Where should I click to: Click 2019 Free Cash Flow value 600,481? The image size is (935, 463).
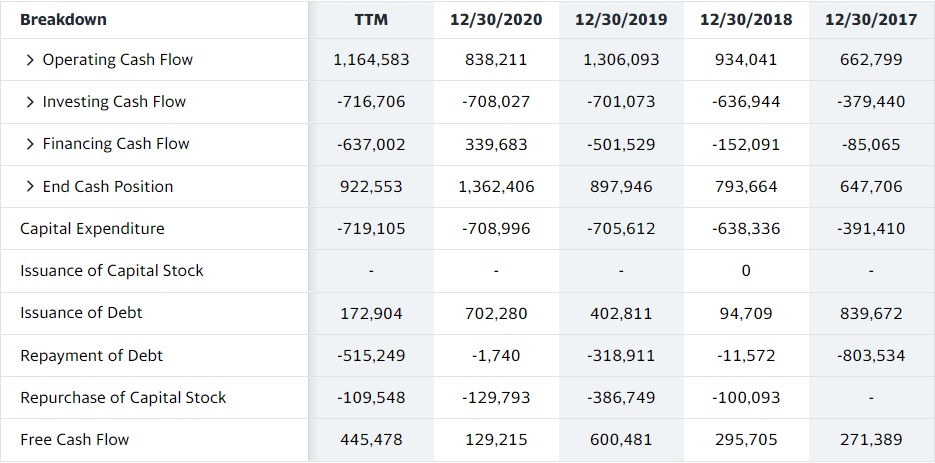pyautogui.click(x=621, y=440)
